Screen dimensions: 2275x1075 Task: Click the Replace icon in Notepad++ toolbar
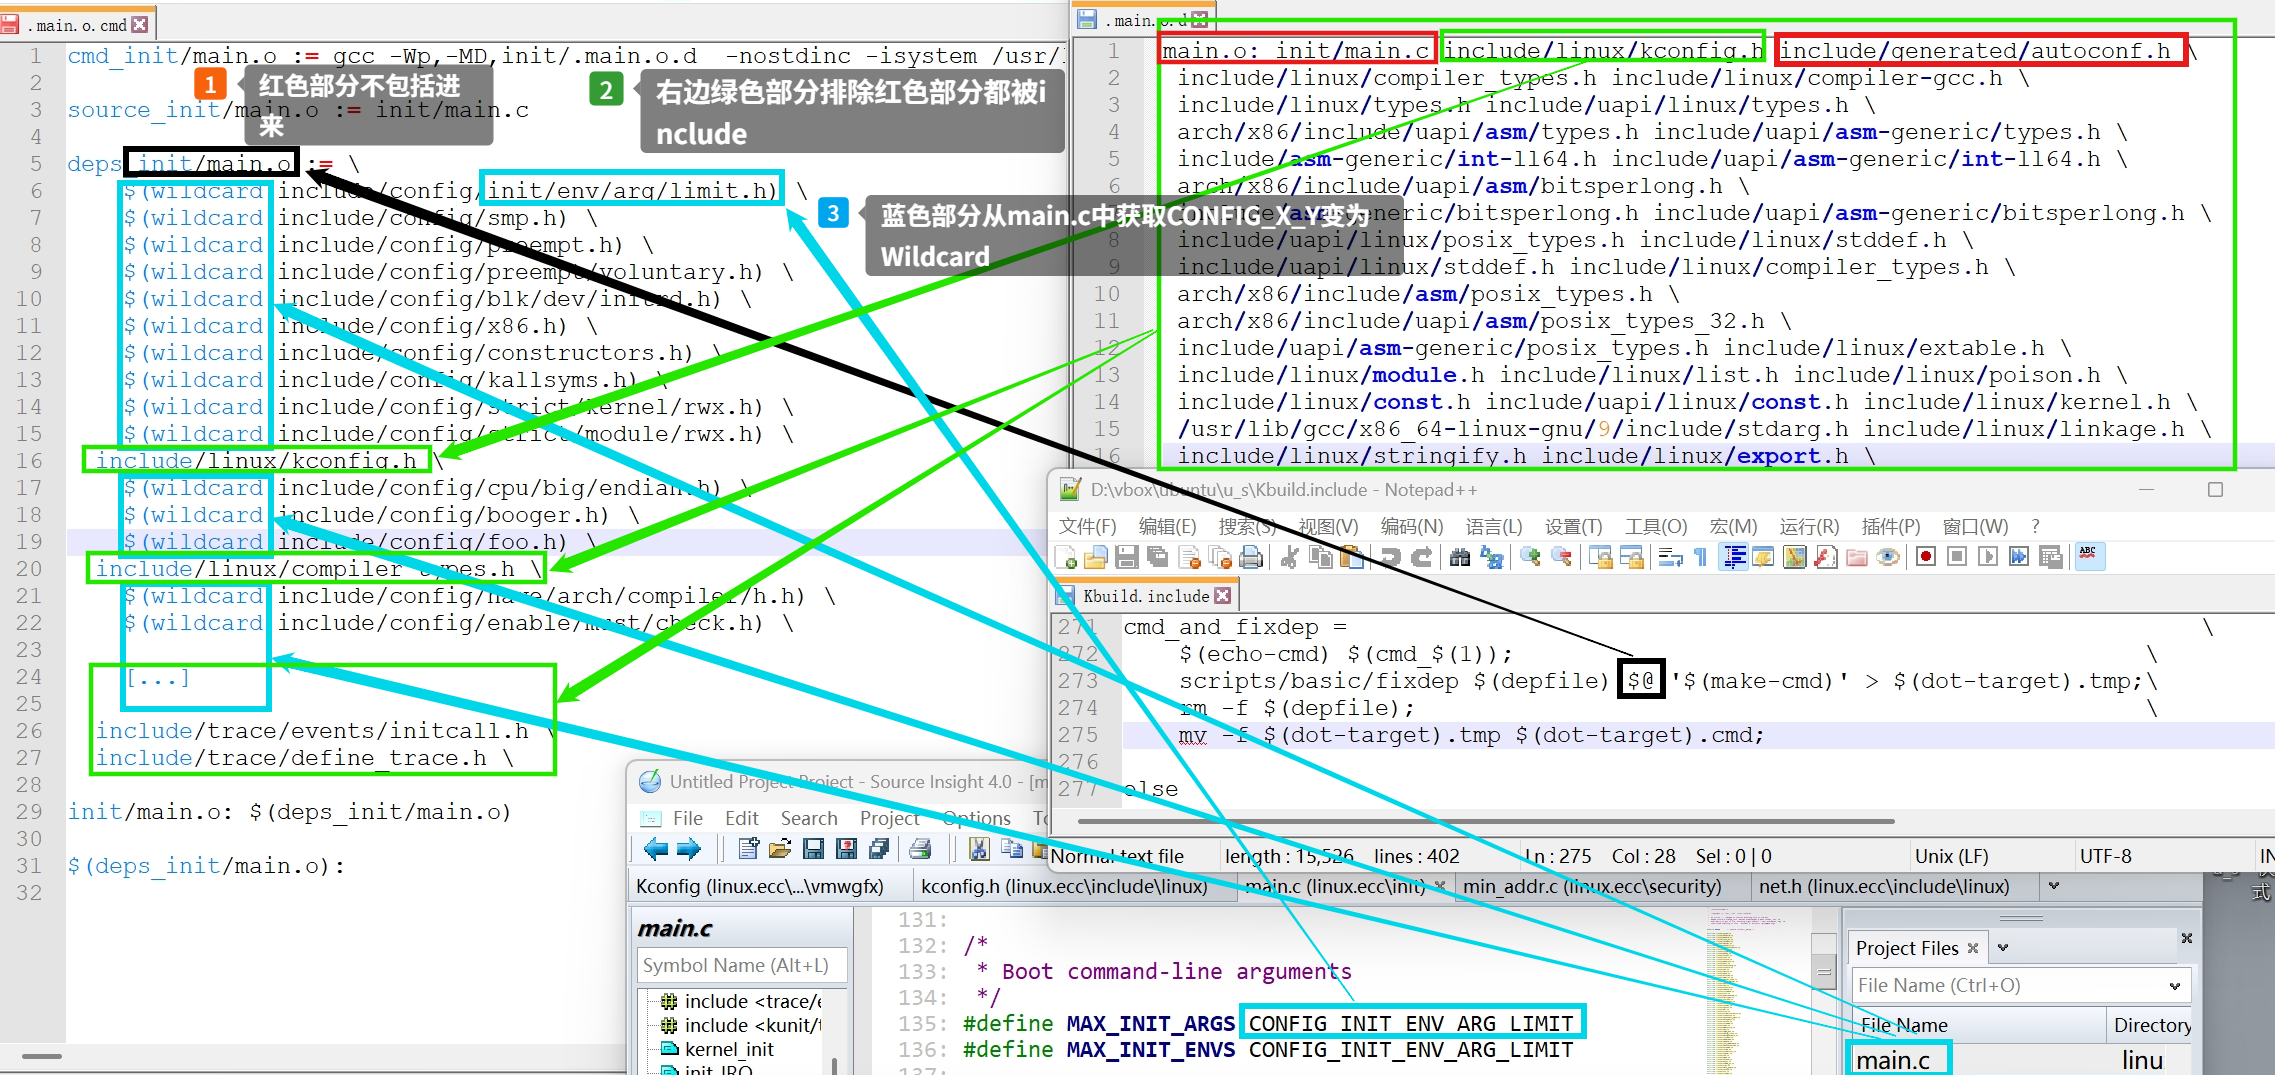(x=1491, y=557)
